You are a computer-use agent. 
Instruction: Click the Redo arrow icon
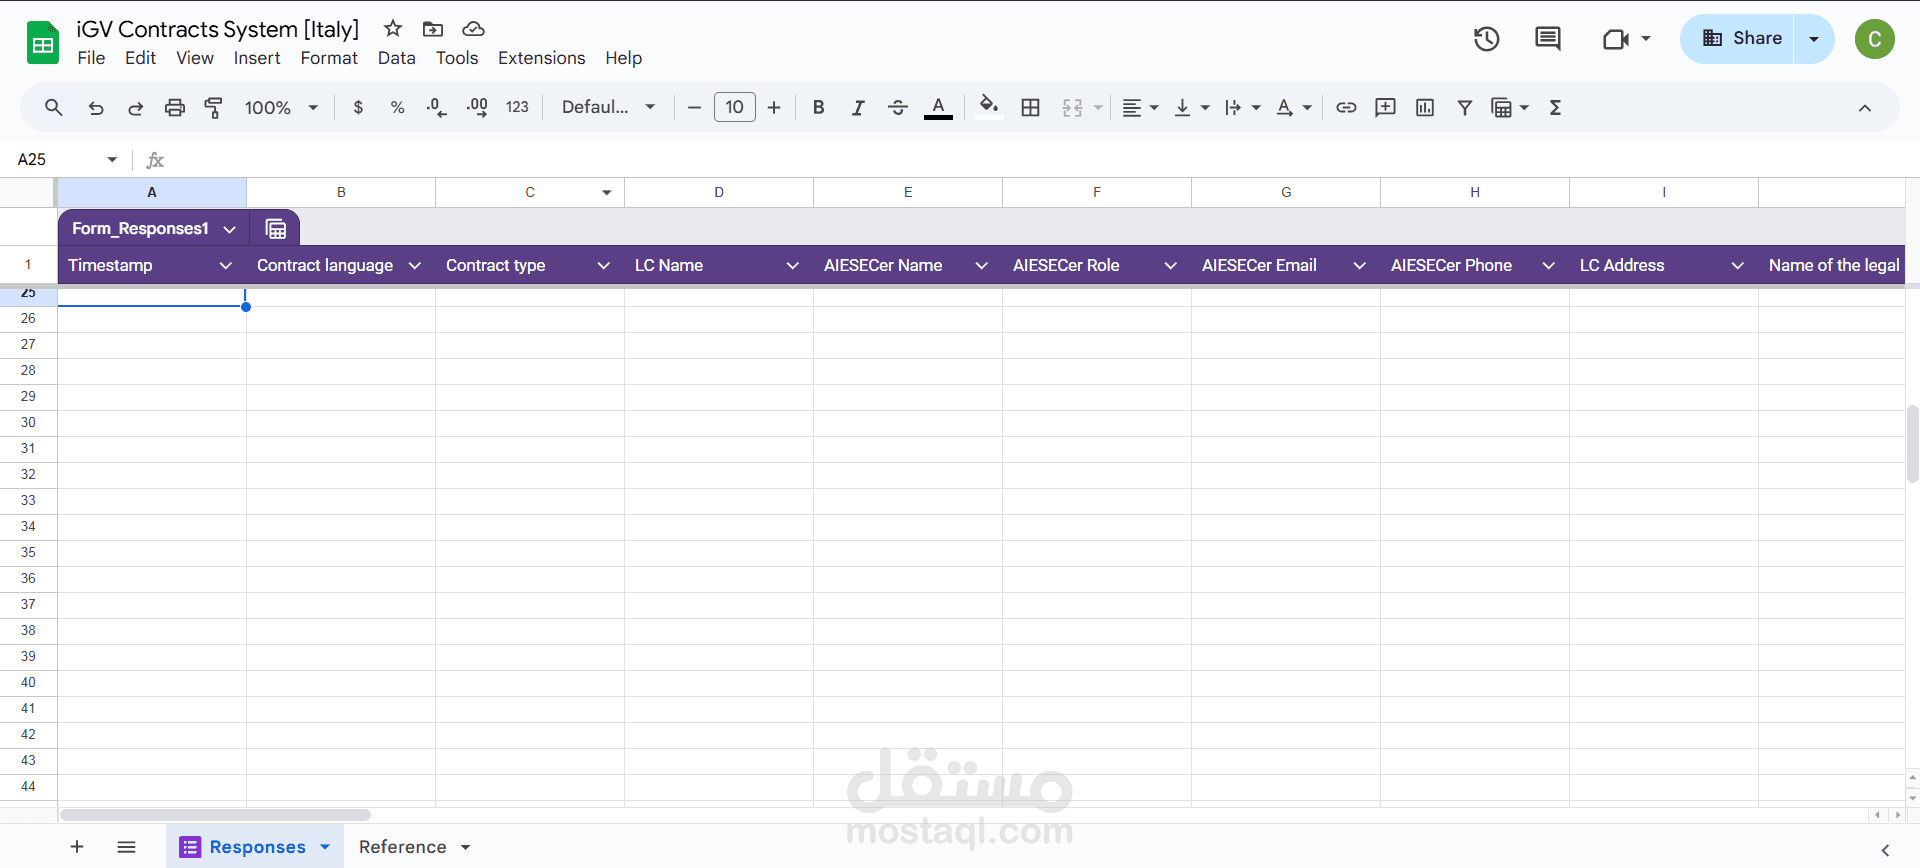pos(136,108)
